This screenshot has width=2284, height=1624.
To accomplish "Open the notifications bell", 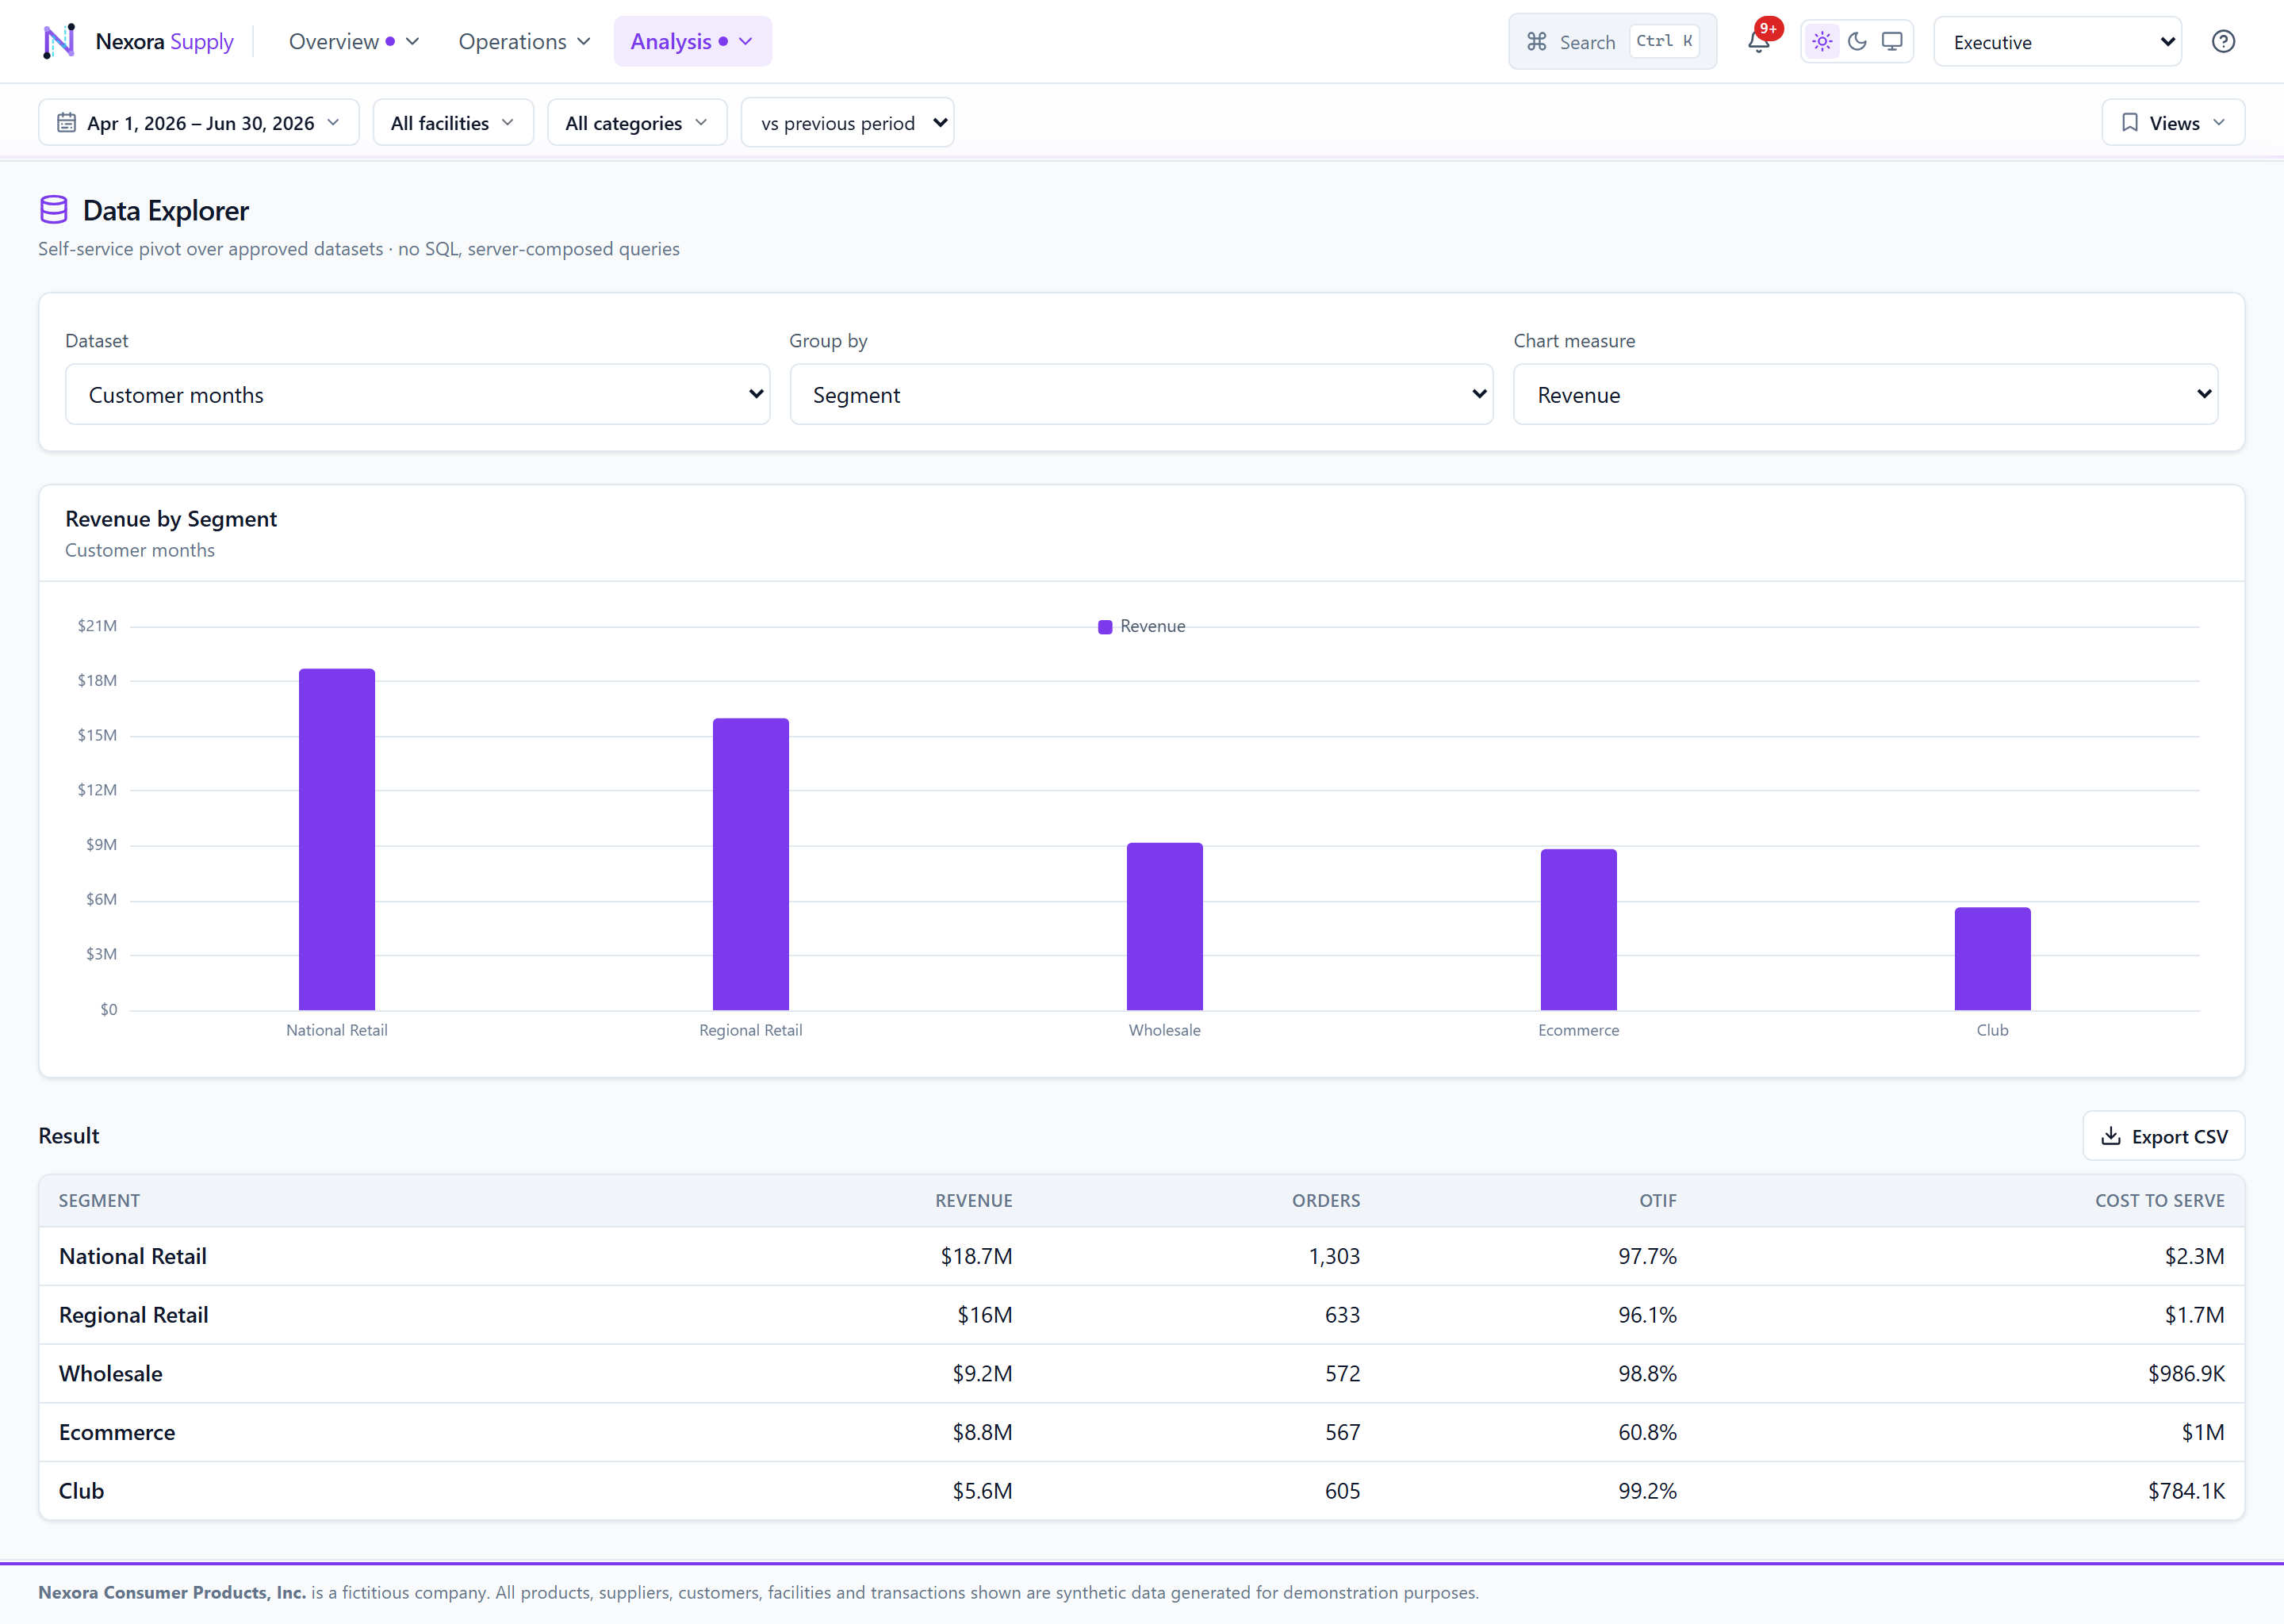I will [1759, 41].
